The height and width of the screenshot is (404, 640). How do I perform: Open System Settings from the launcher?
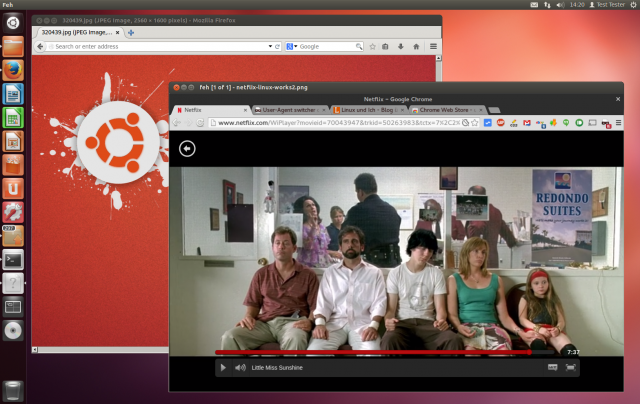pyautogui.click(x=13, y=212)
